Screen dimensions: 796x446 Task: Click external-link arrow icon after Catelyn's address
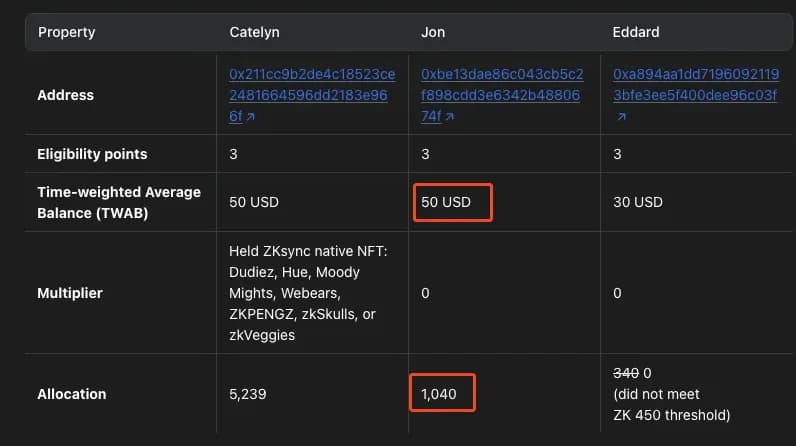point(249,117)
